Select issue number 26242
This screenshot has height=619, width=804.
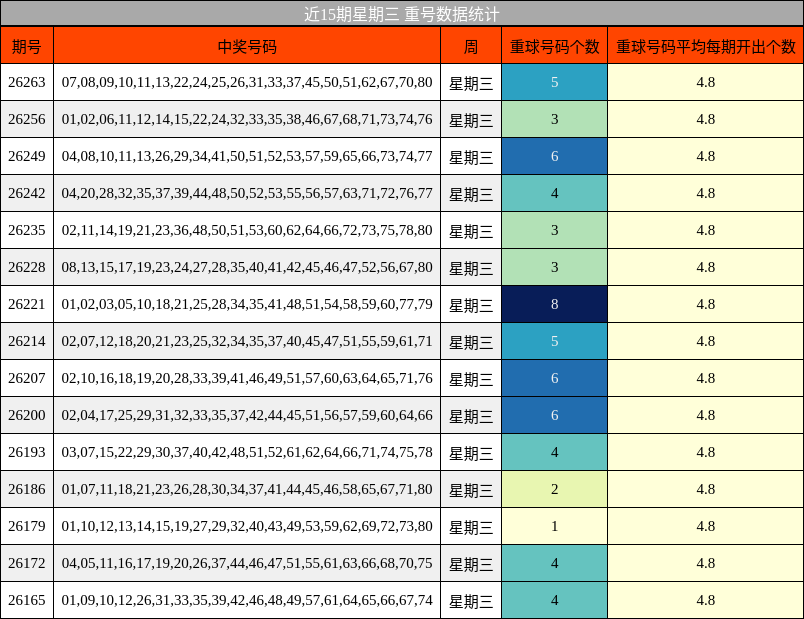click(27, 193)
